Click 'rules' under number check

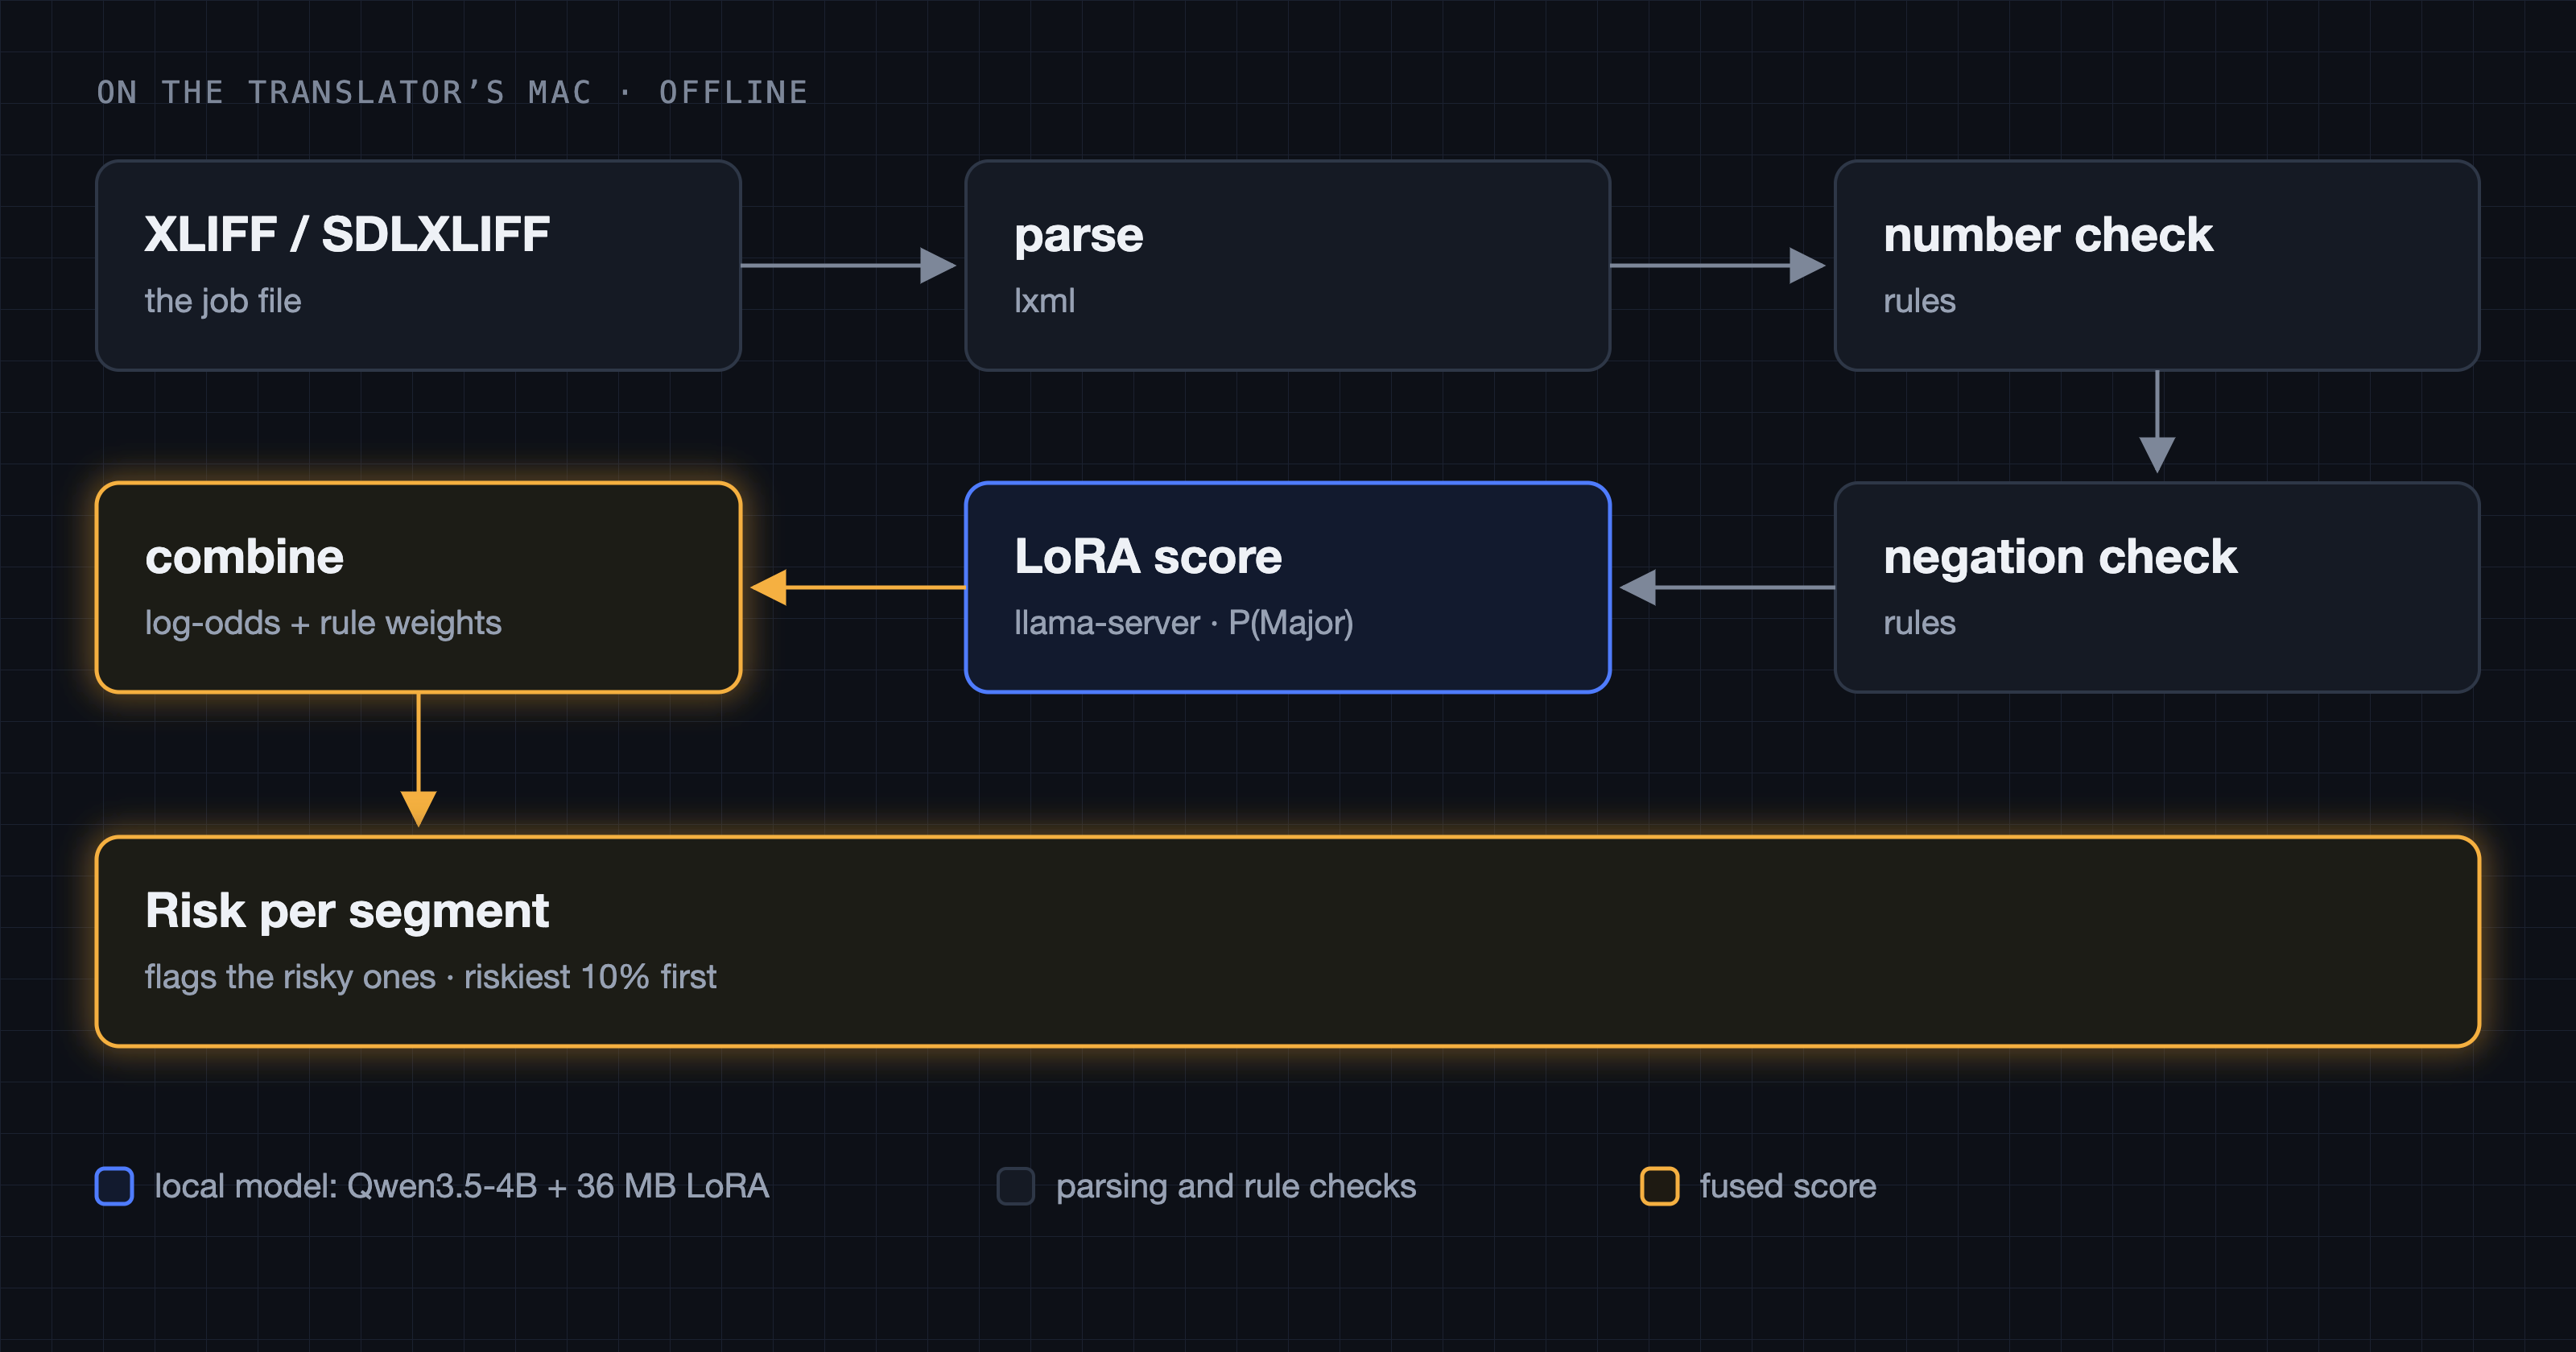(x=1919, y=301)
